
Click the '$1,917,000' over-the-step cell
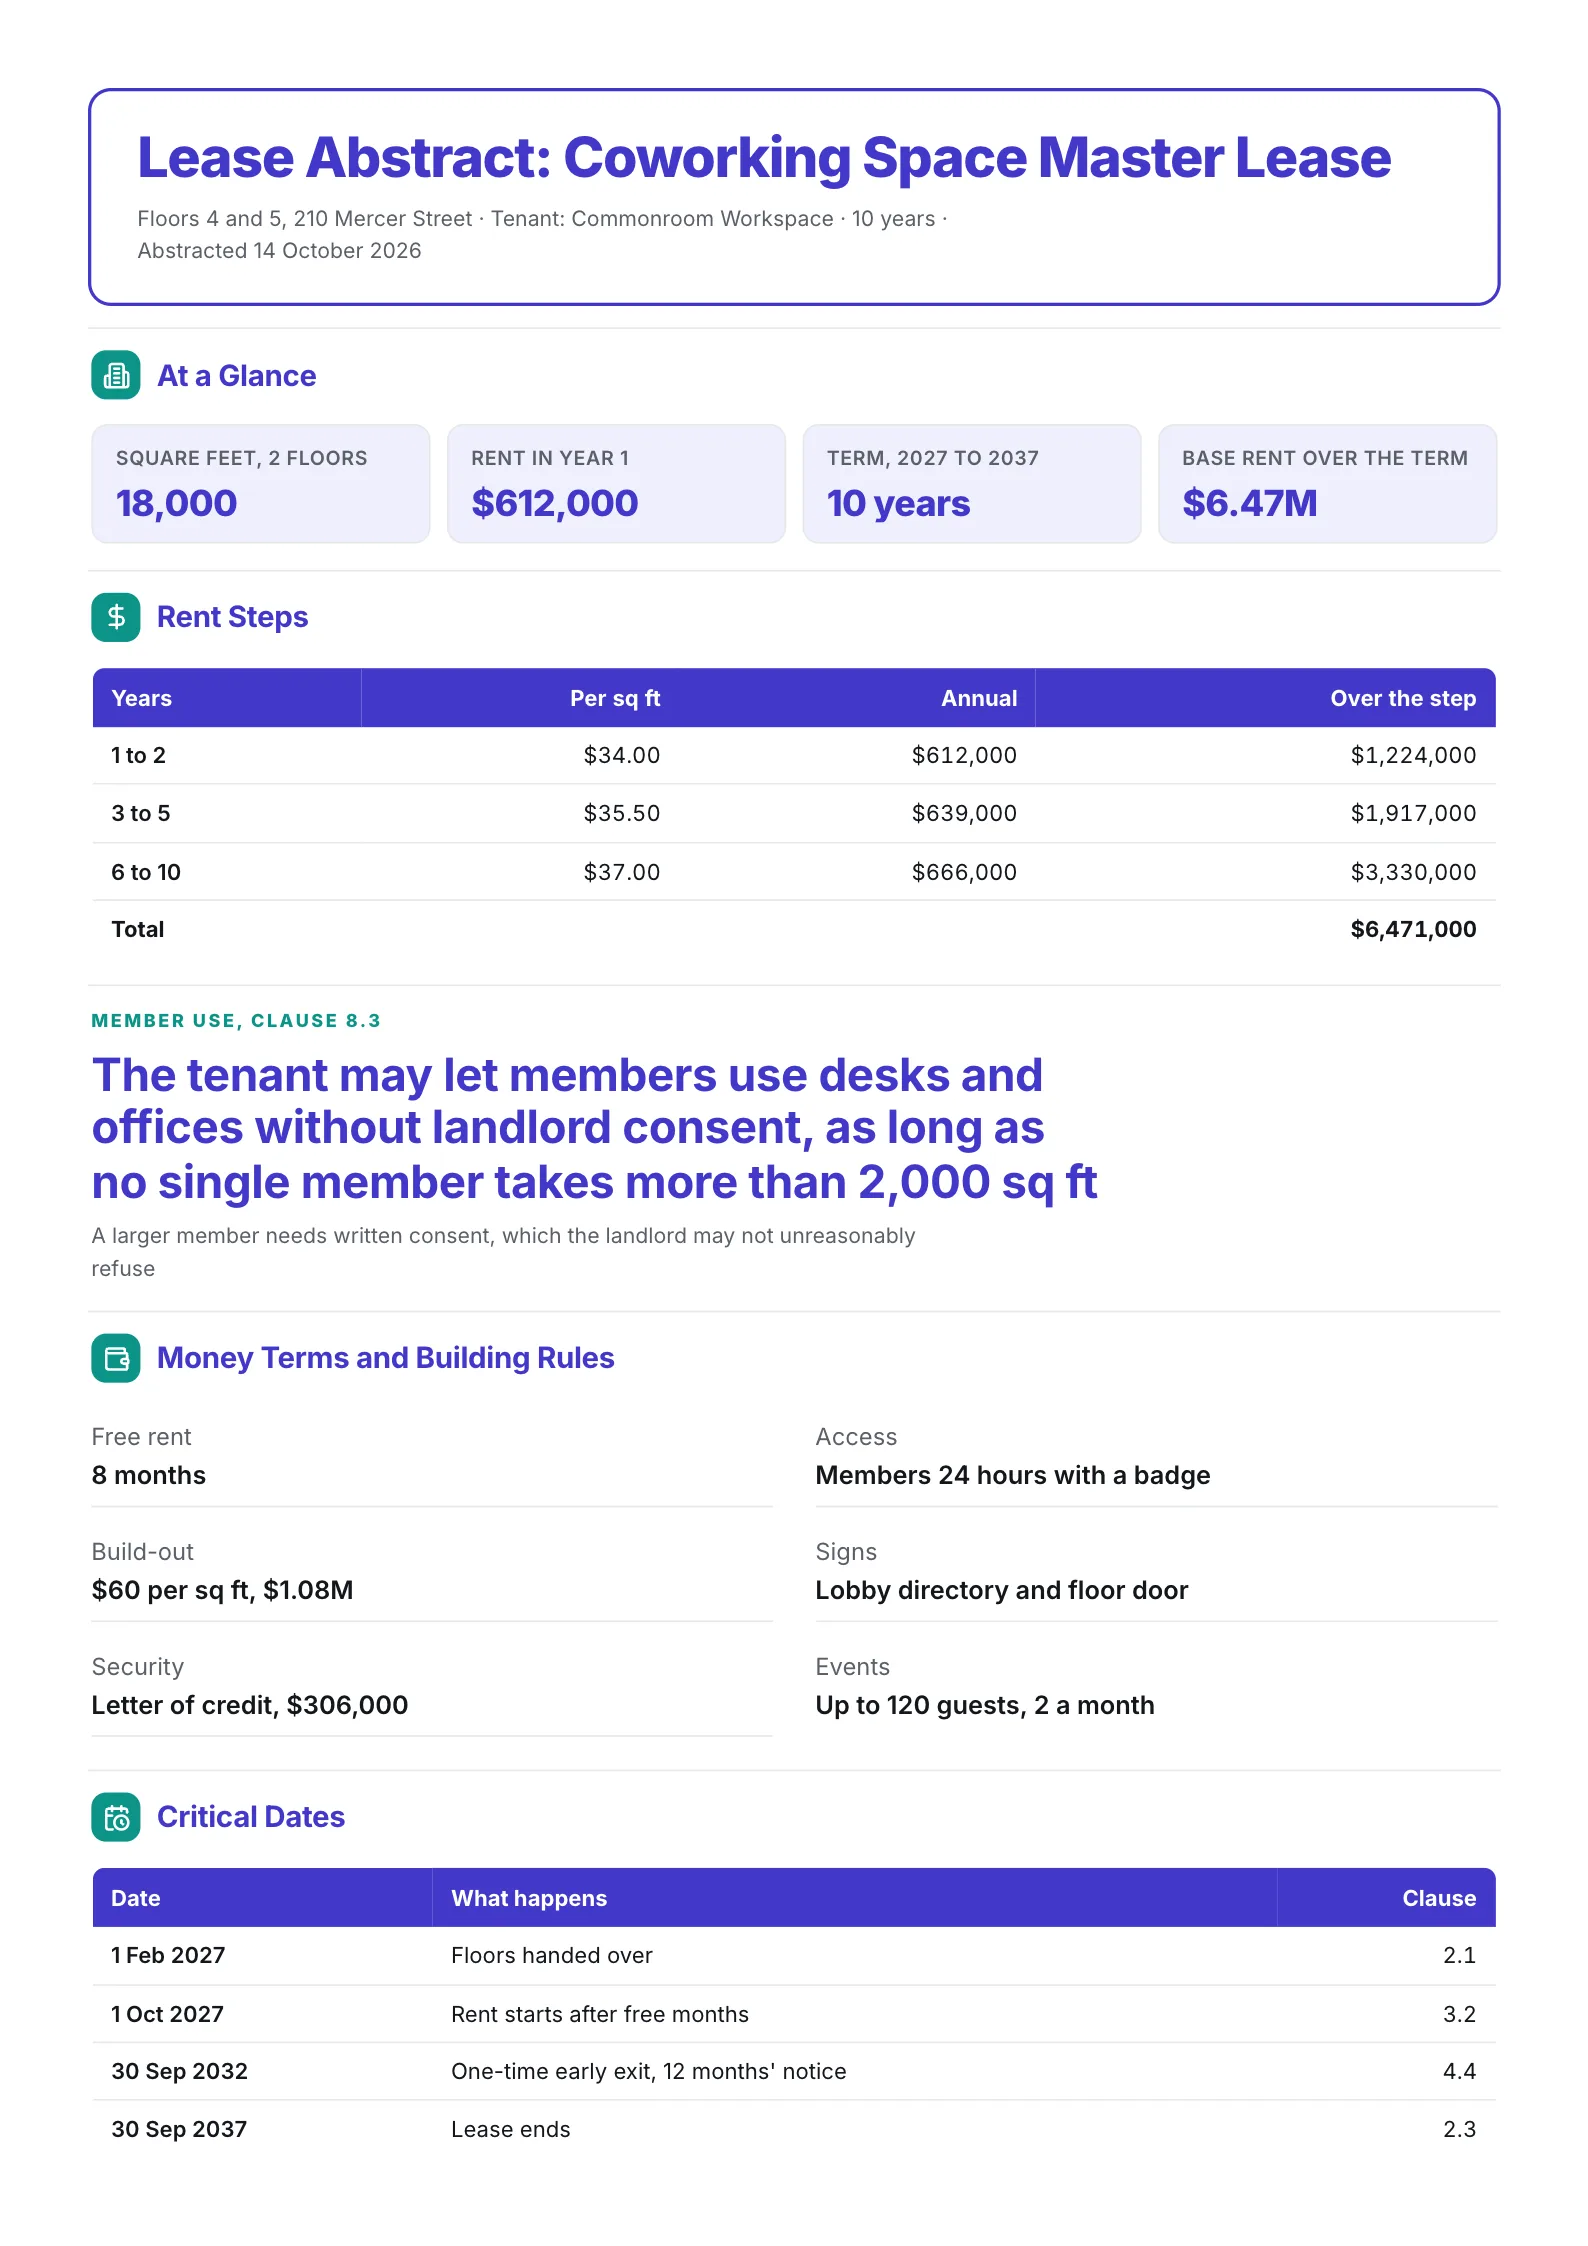(1413, 813)
